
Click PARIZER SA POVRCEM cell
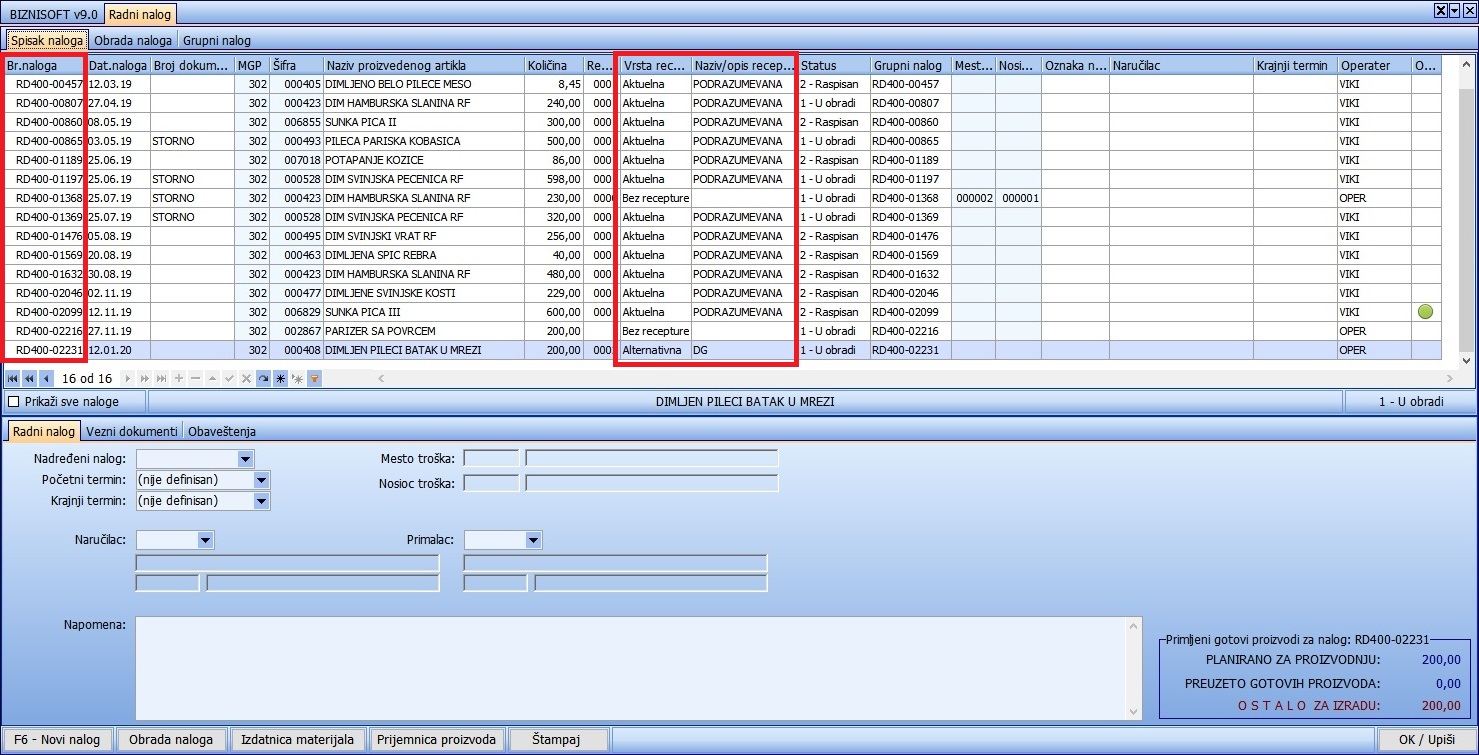(423, 331)
